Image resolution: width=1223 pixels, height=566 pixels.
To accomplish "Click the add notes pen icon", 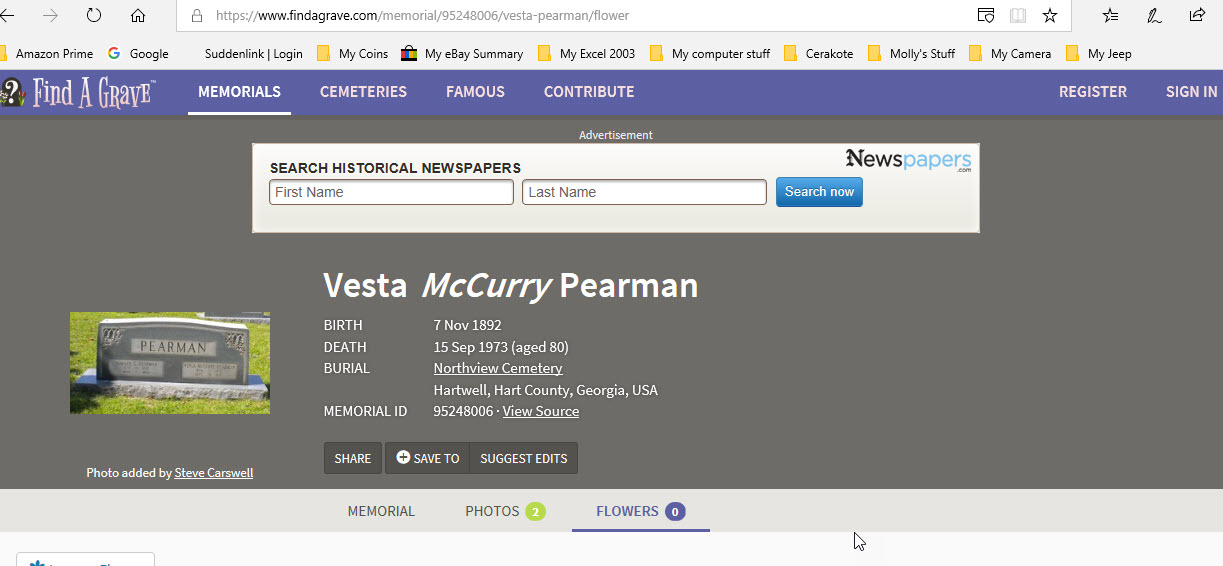I will [x=1154, y=16].
